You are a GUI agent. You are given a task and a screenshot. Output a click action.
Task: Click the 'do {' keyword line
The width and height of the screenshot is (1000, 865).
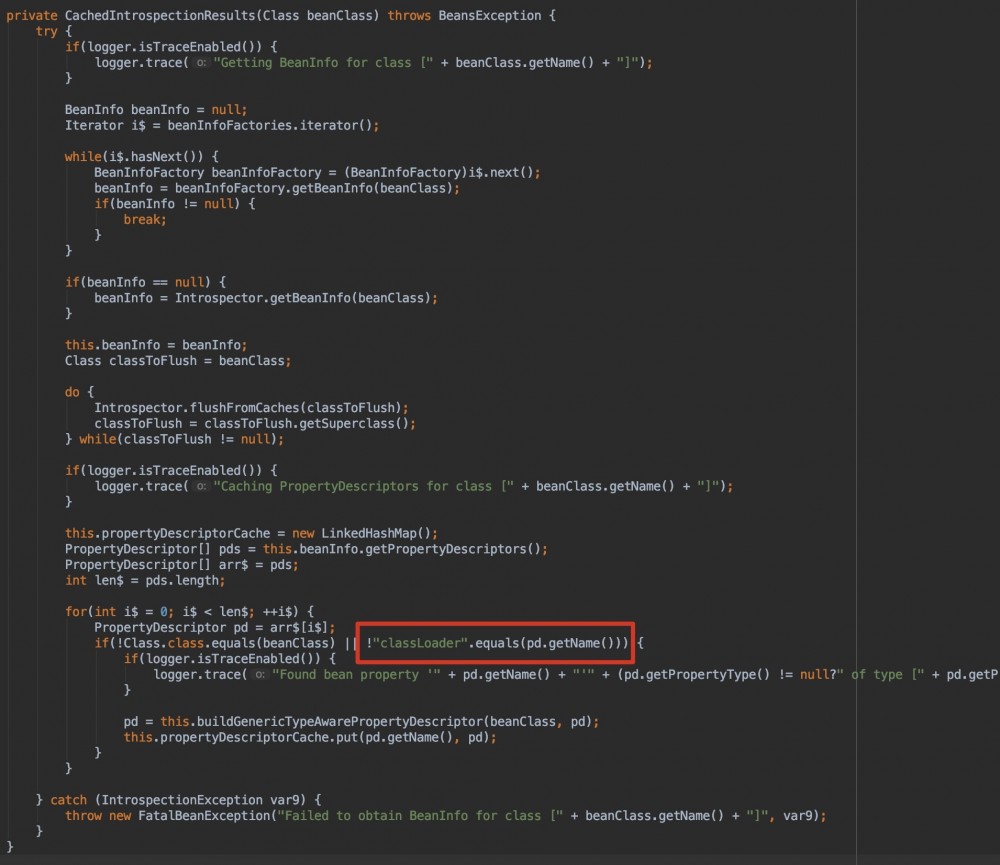pyautogui.click(x=80, y=392)
